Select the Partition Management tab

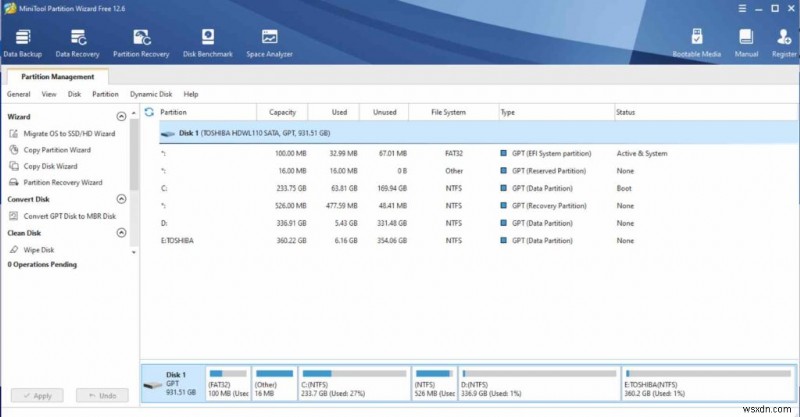58,76
